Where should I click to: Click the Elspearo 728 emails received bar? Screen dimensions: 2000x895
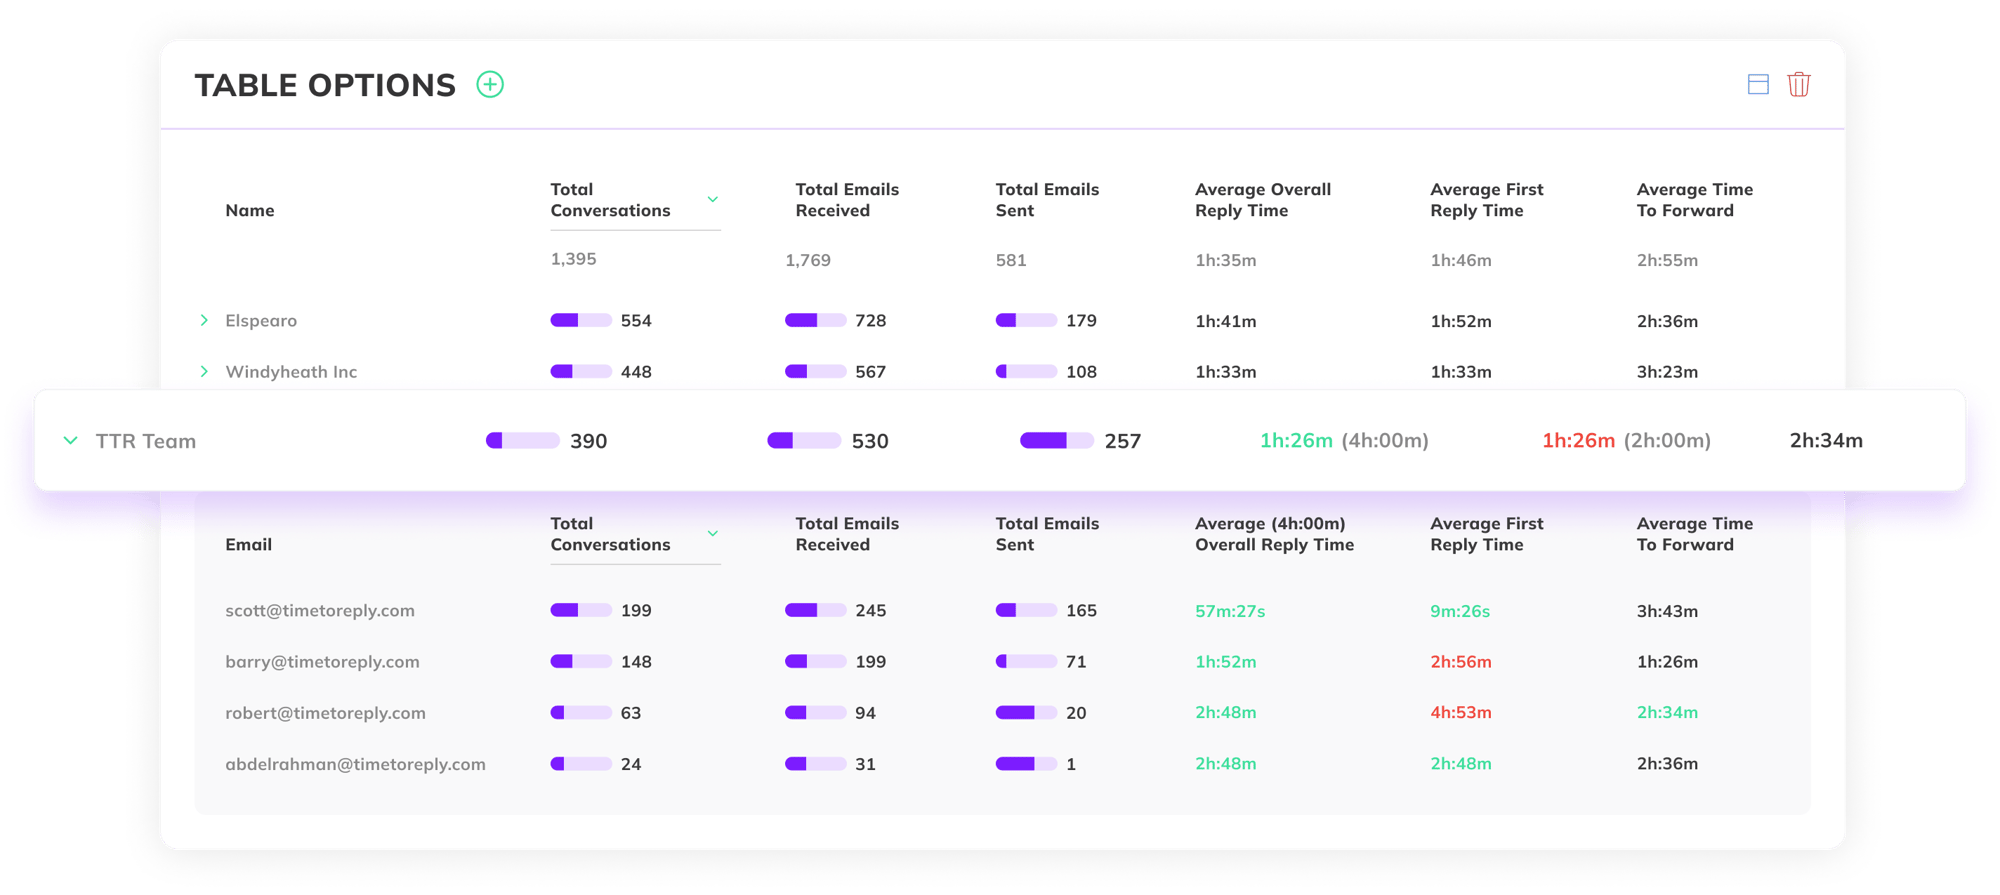[x=816, y=321]
